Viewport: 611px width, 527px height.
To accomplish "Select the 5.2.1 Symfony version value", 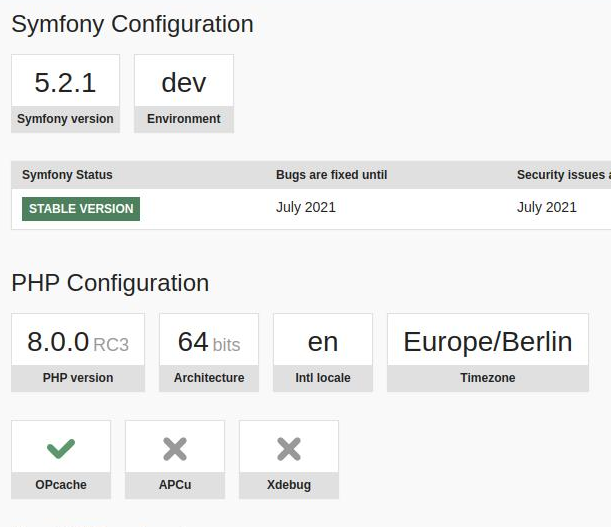I will (x=65, y=82).
